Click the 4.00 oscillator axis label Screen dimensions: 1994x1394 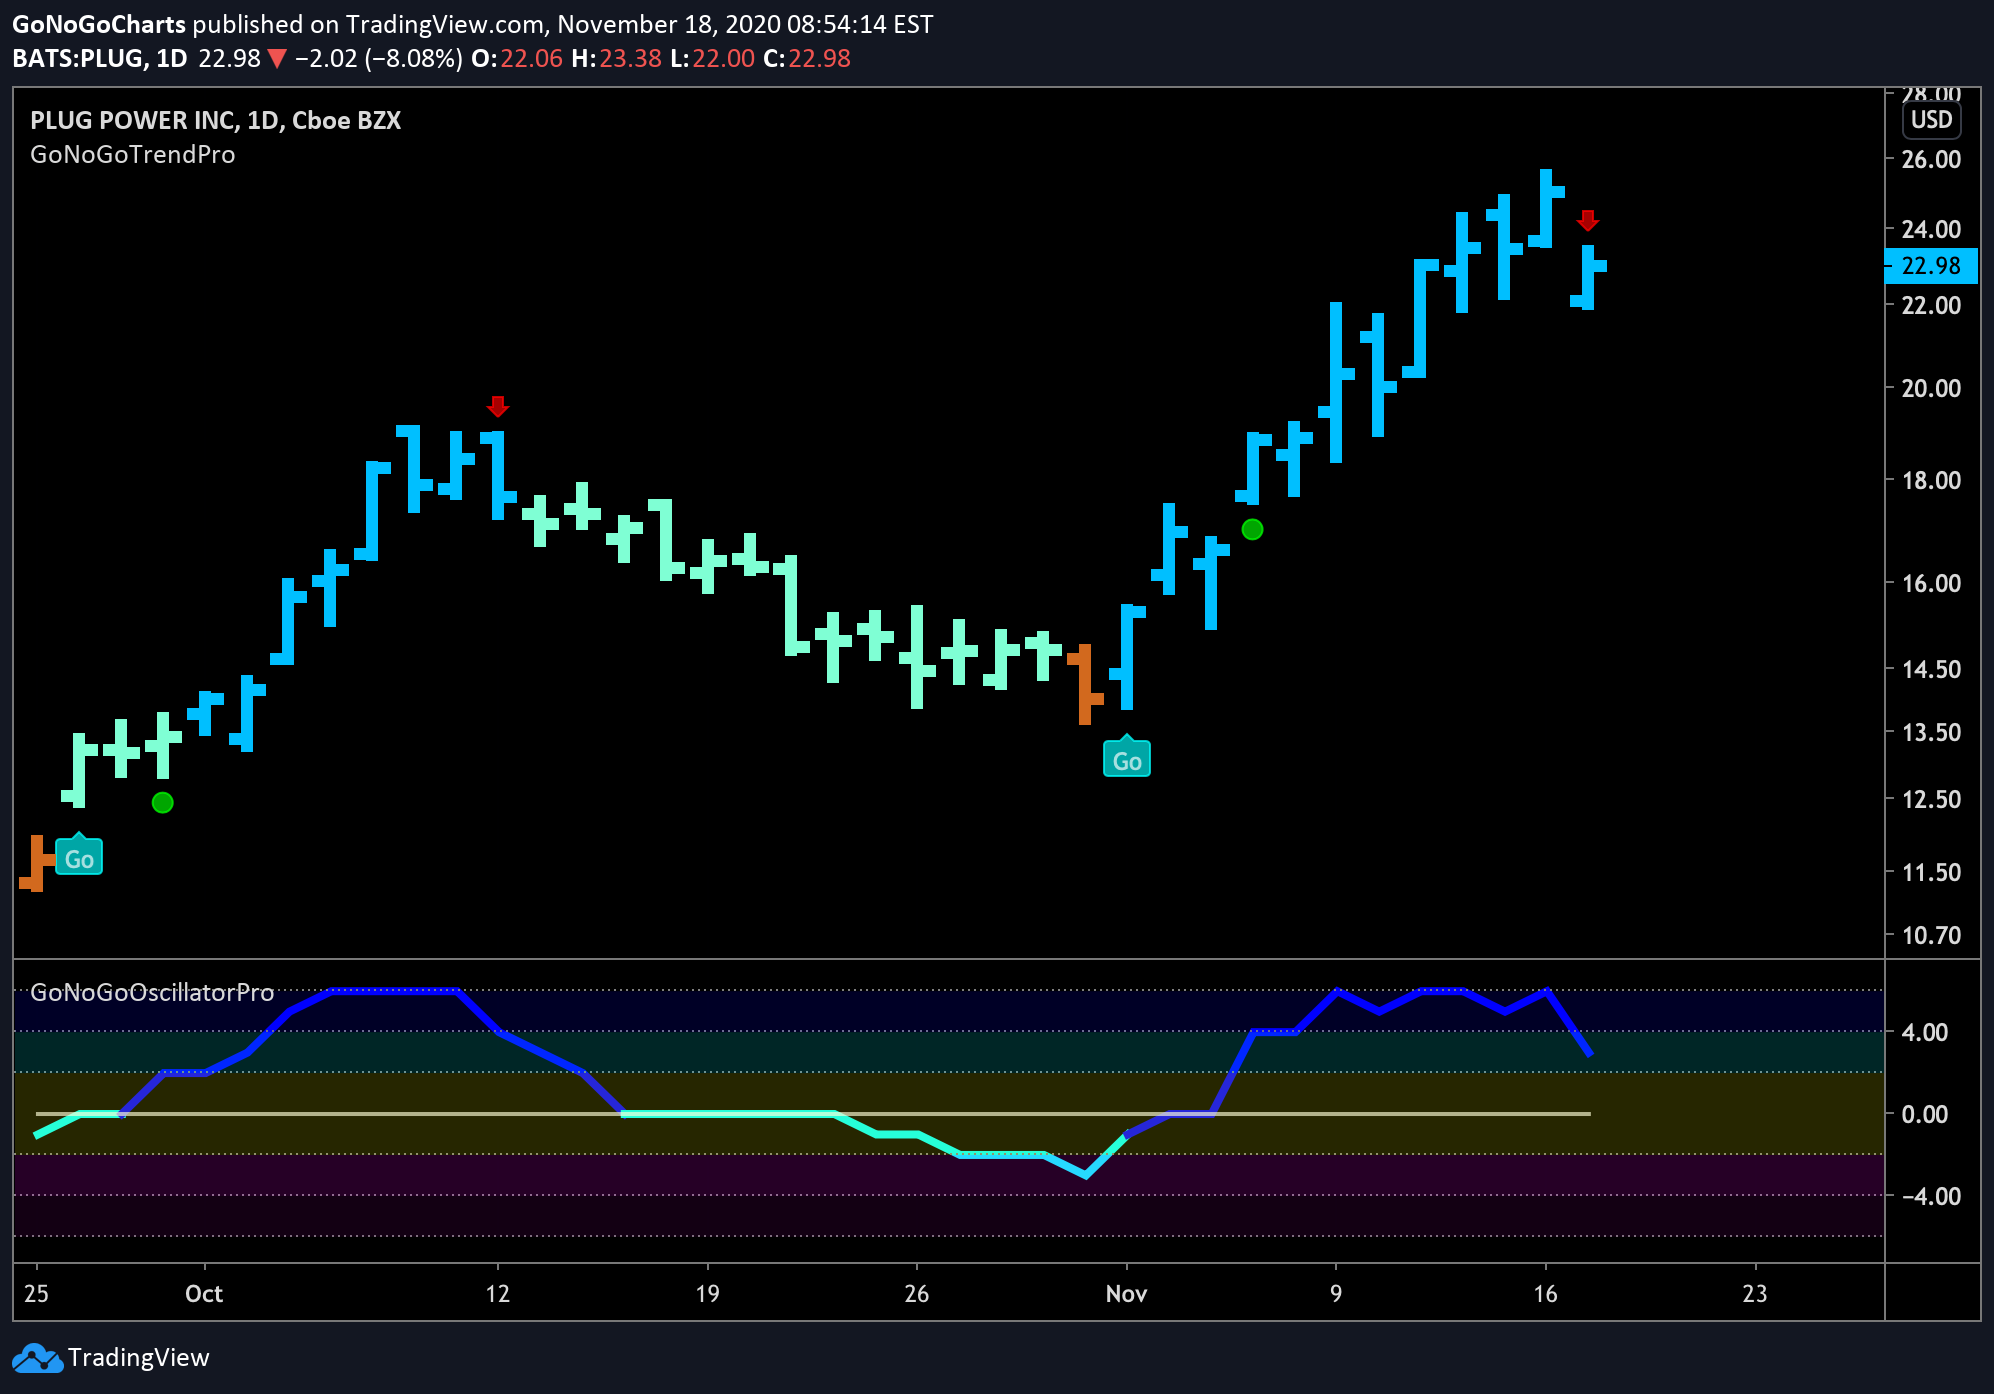[x=1924, y=1032]
